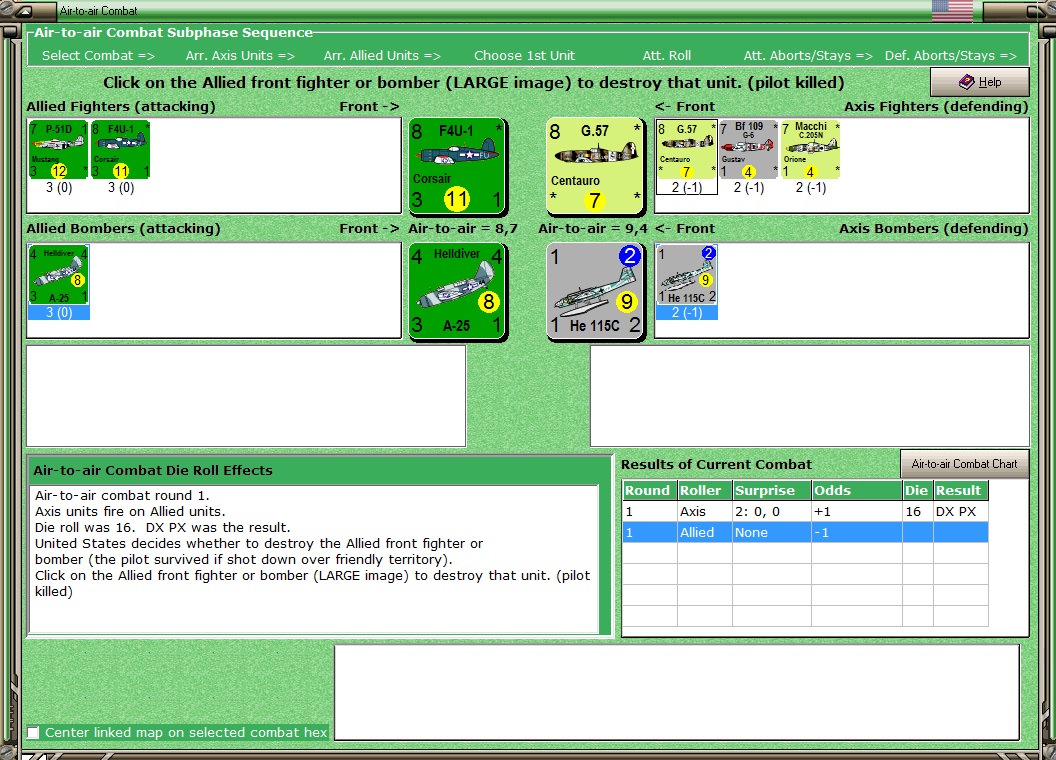The height and width of the screenshot is (760, 1056).
Task: Select the highlighted Allied round 1 row
Action: tap(805, 532)
